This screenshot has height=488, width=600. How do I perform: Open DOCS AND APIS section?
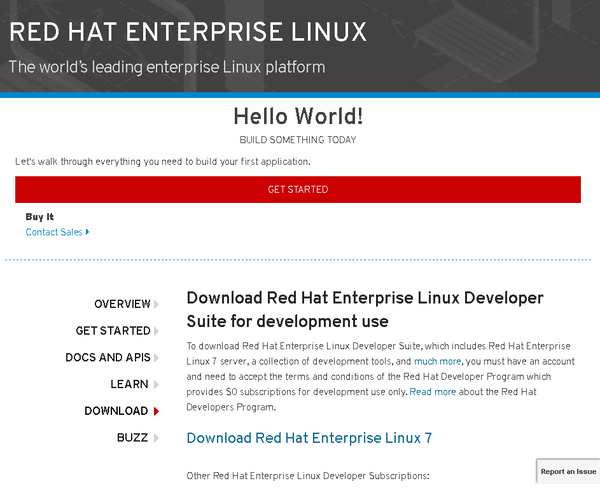coord(108,357)
